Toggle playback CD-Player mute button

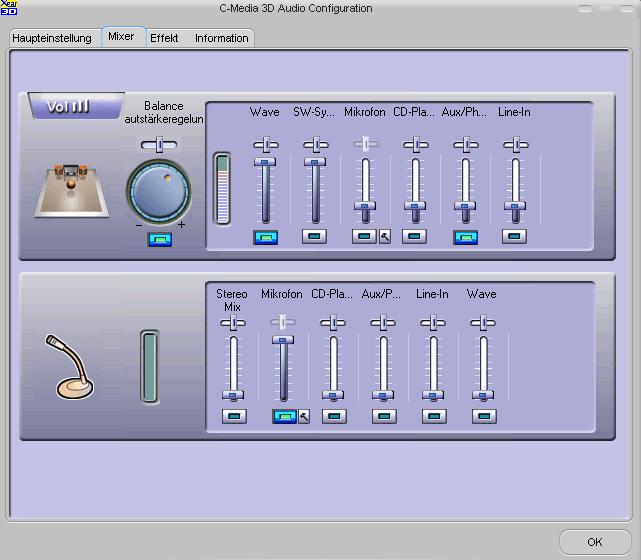pyautogui.click(x=414, y=236)
